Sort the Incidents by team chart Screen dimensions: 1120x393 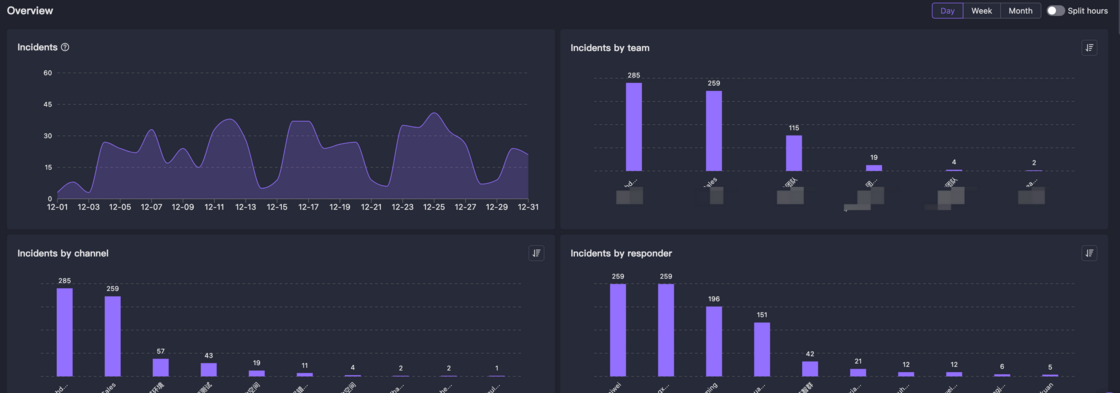1089,48
